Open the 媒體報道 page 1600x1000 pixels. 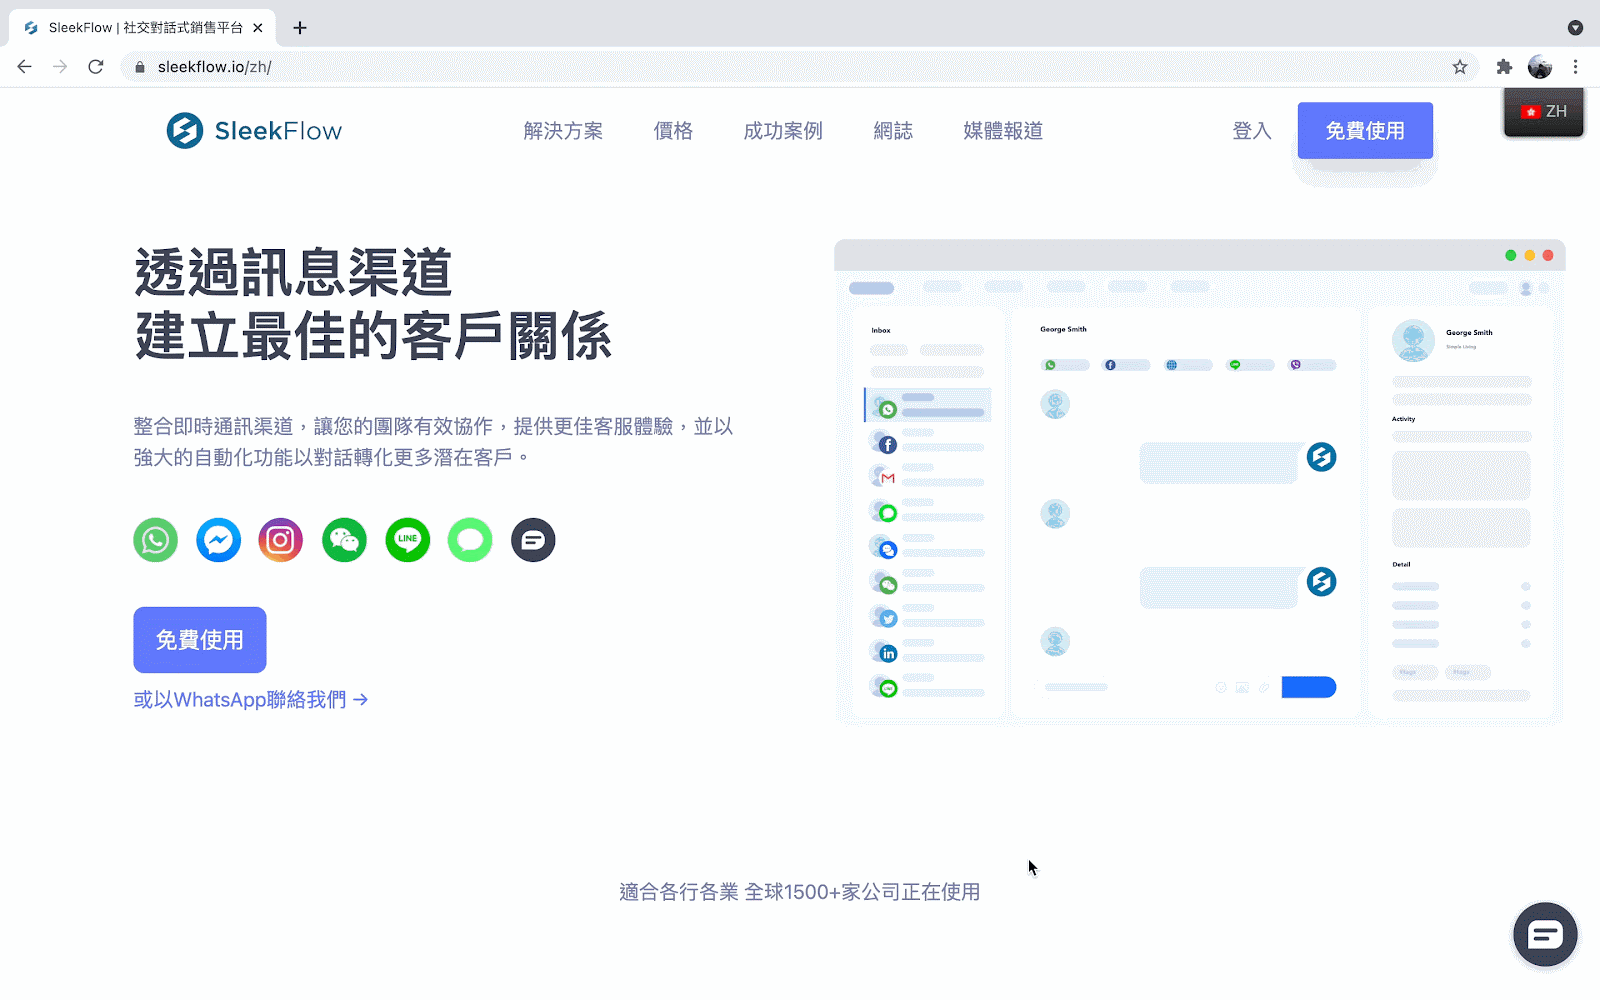click(x=1003, y=131)
